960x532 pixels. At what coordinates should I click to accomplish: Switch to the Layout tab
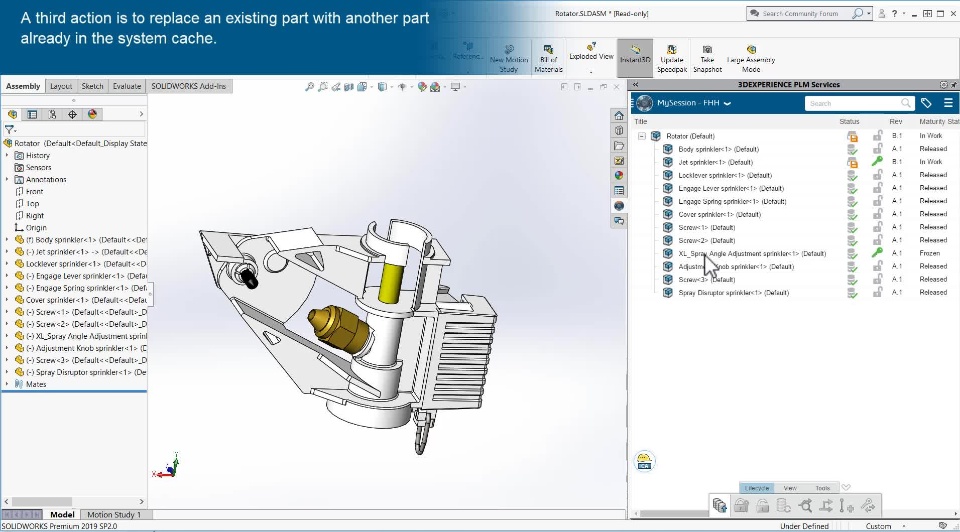[x=61, y=86]
